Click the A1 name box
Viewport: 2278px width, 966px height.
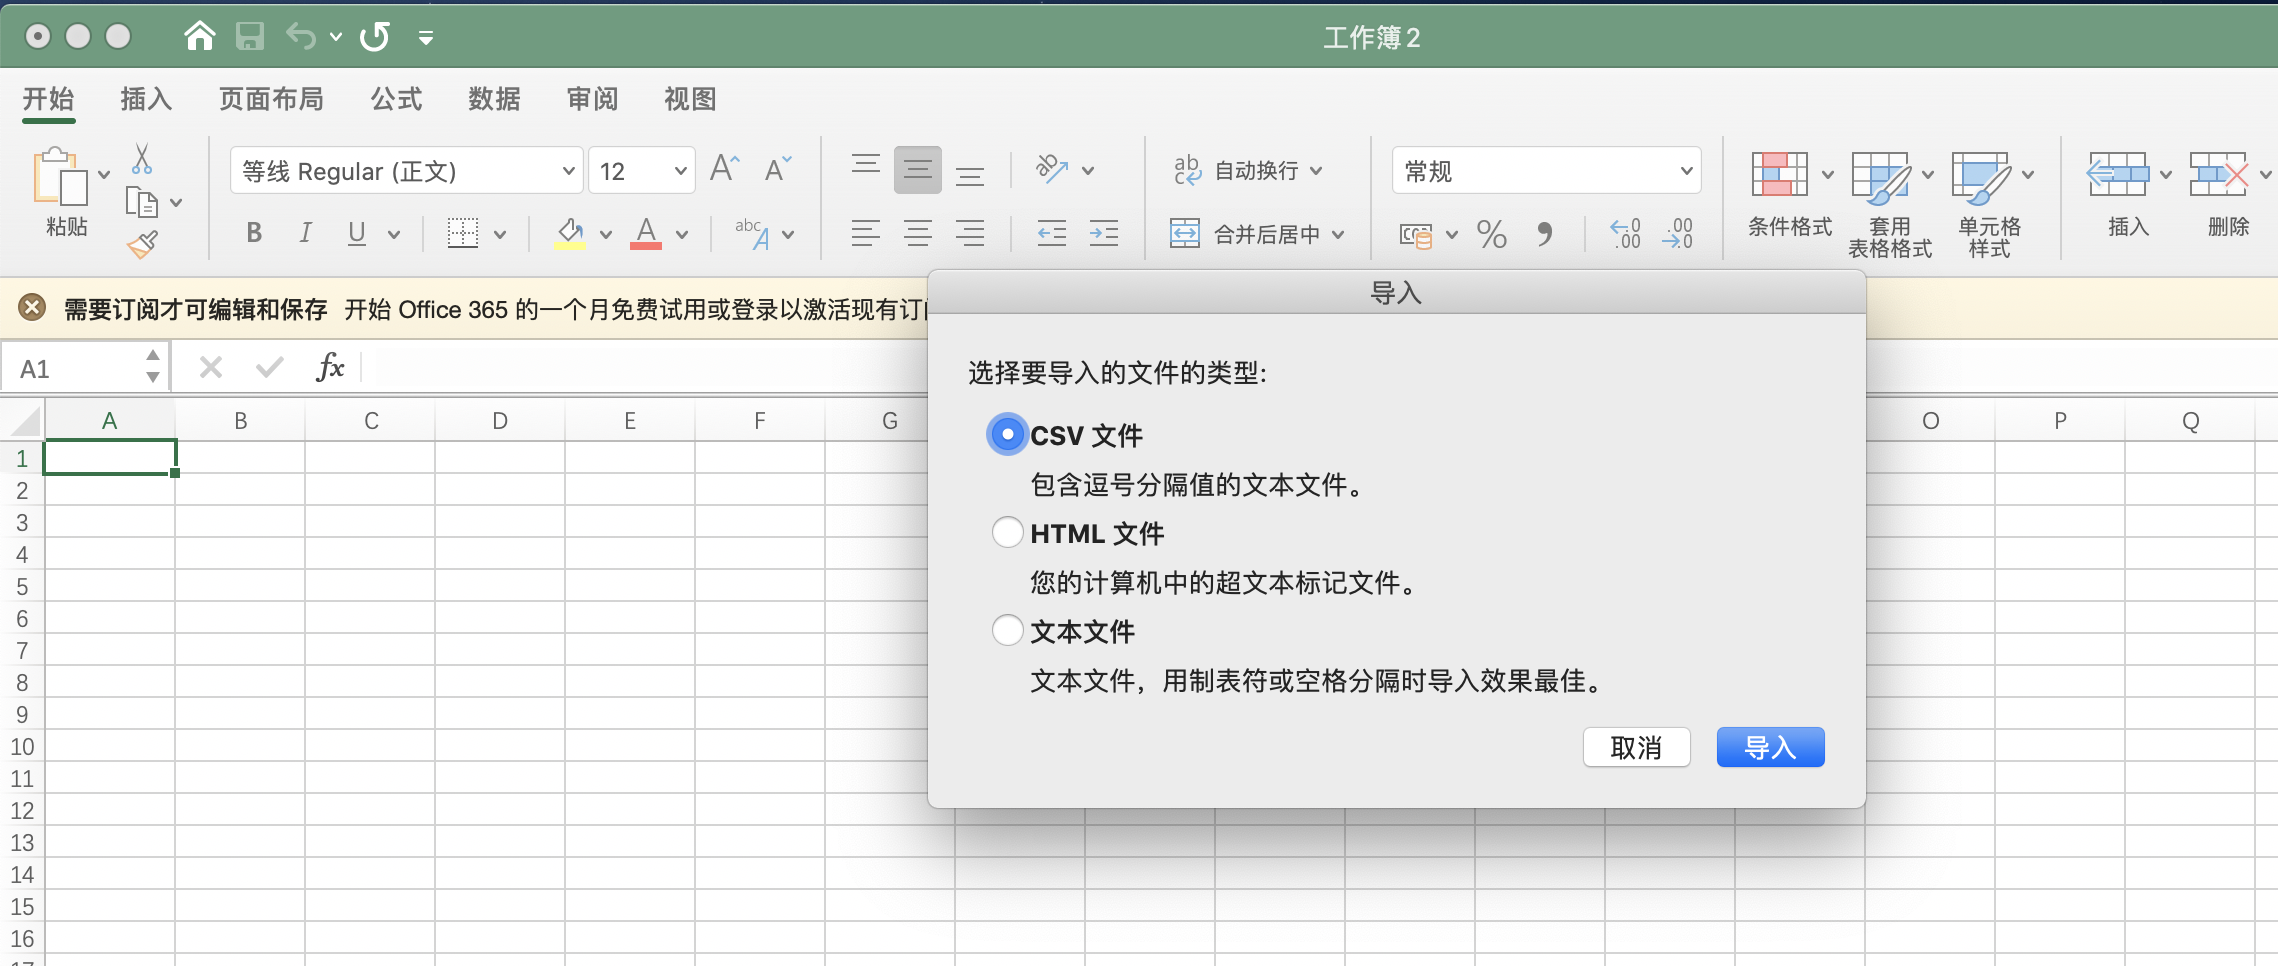coord(70,367)
